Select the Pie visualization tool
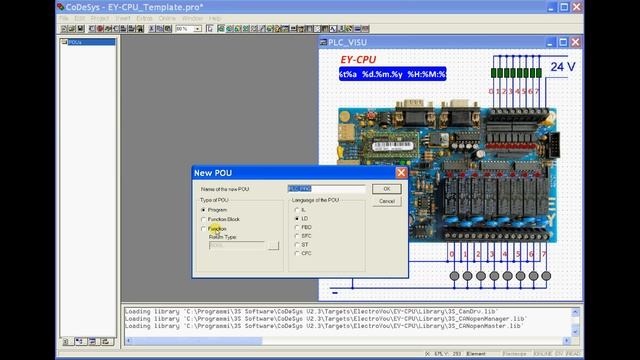 click(x=270, y=29)
